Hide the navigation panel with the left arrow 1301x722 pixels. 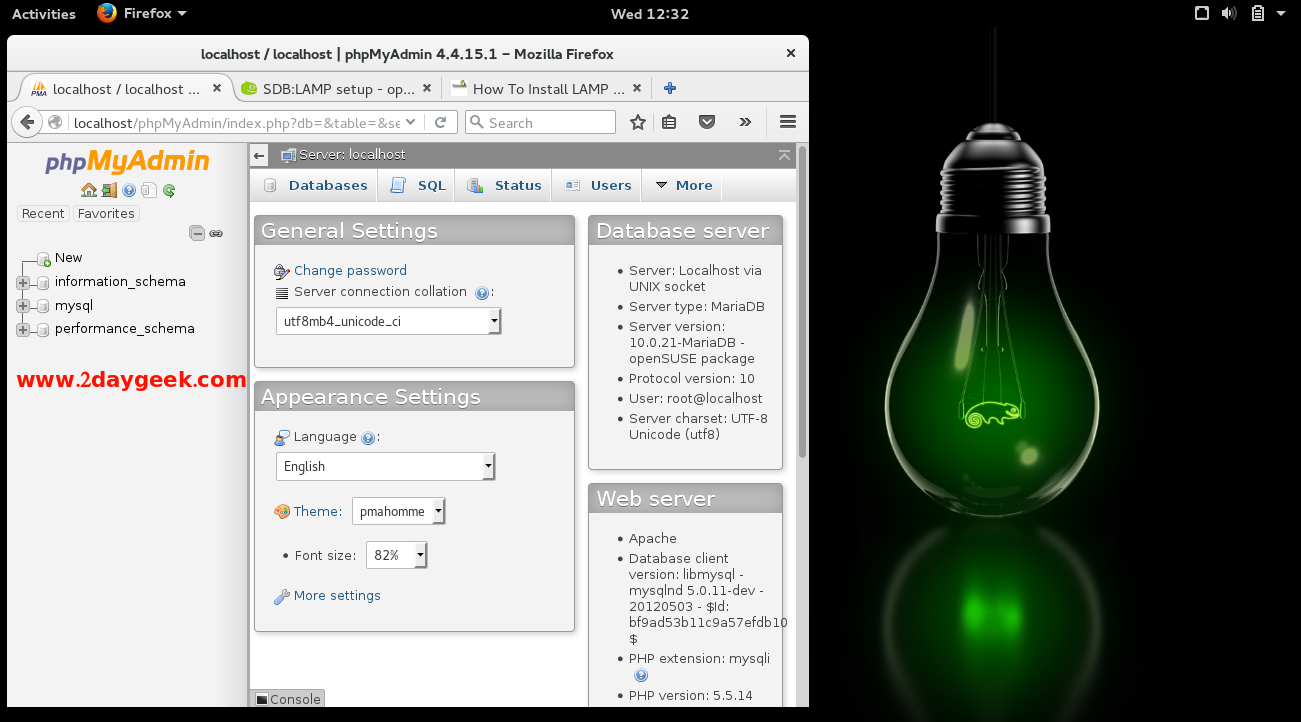[x=259, y=155]
